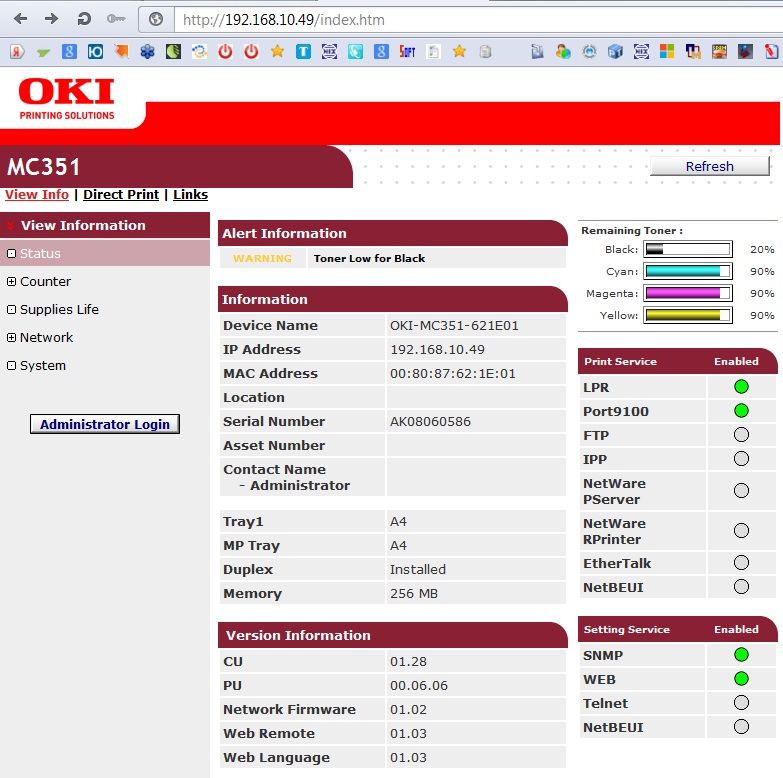Image resolution: width=783 pixels, height=778 pixels.
Task: Click the MAC address '00:80:87:62:1E:01'
Action: pos(453,374)
